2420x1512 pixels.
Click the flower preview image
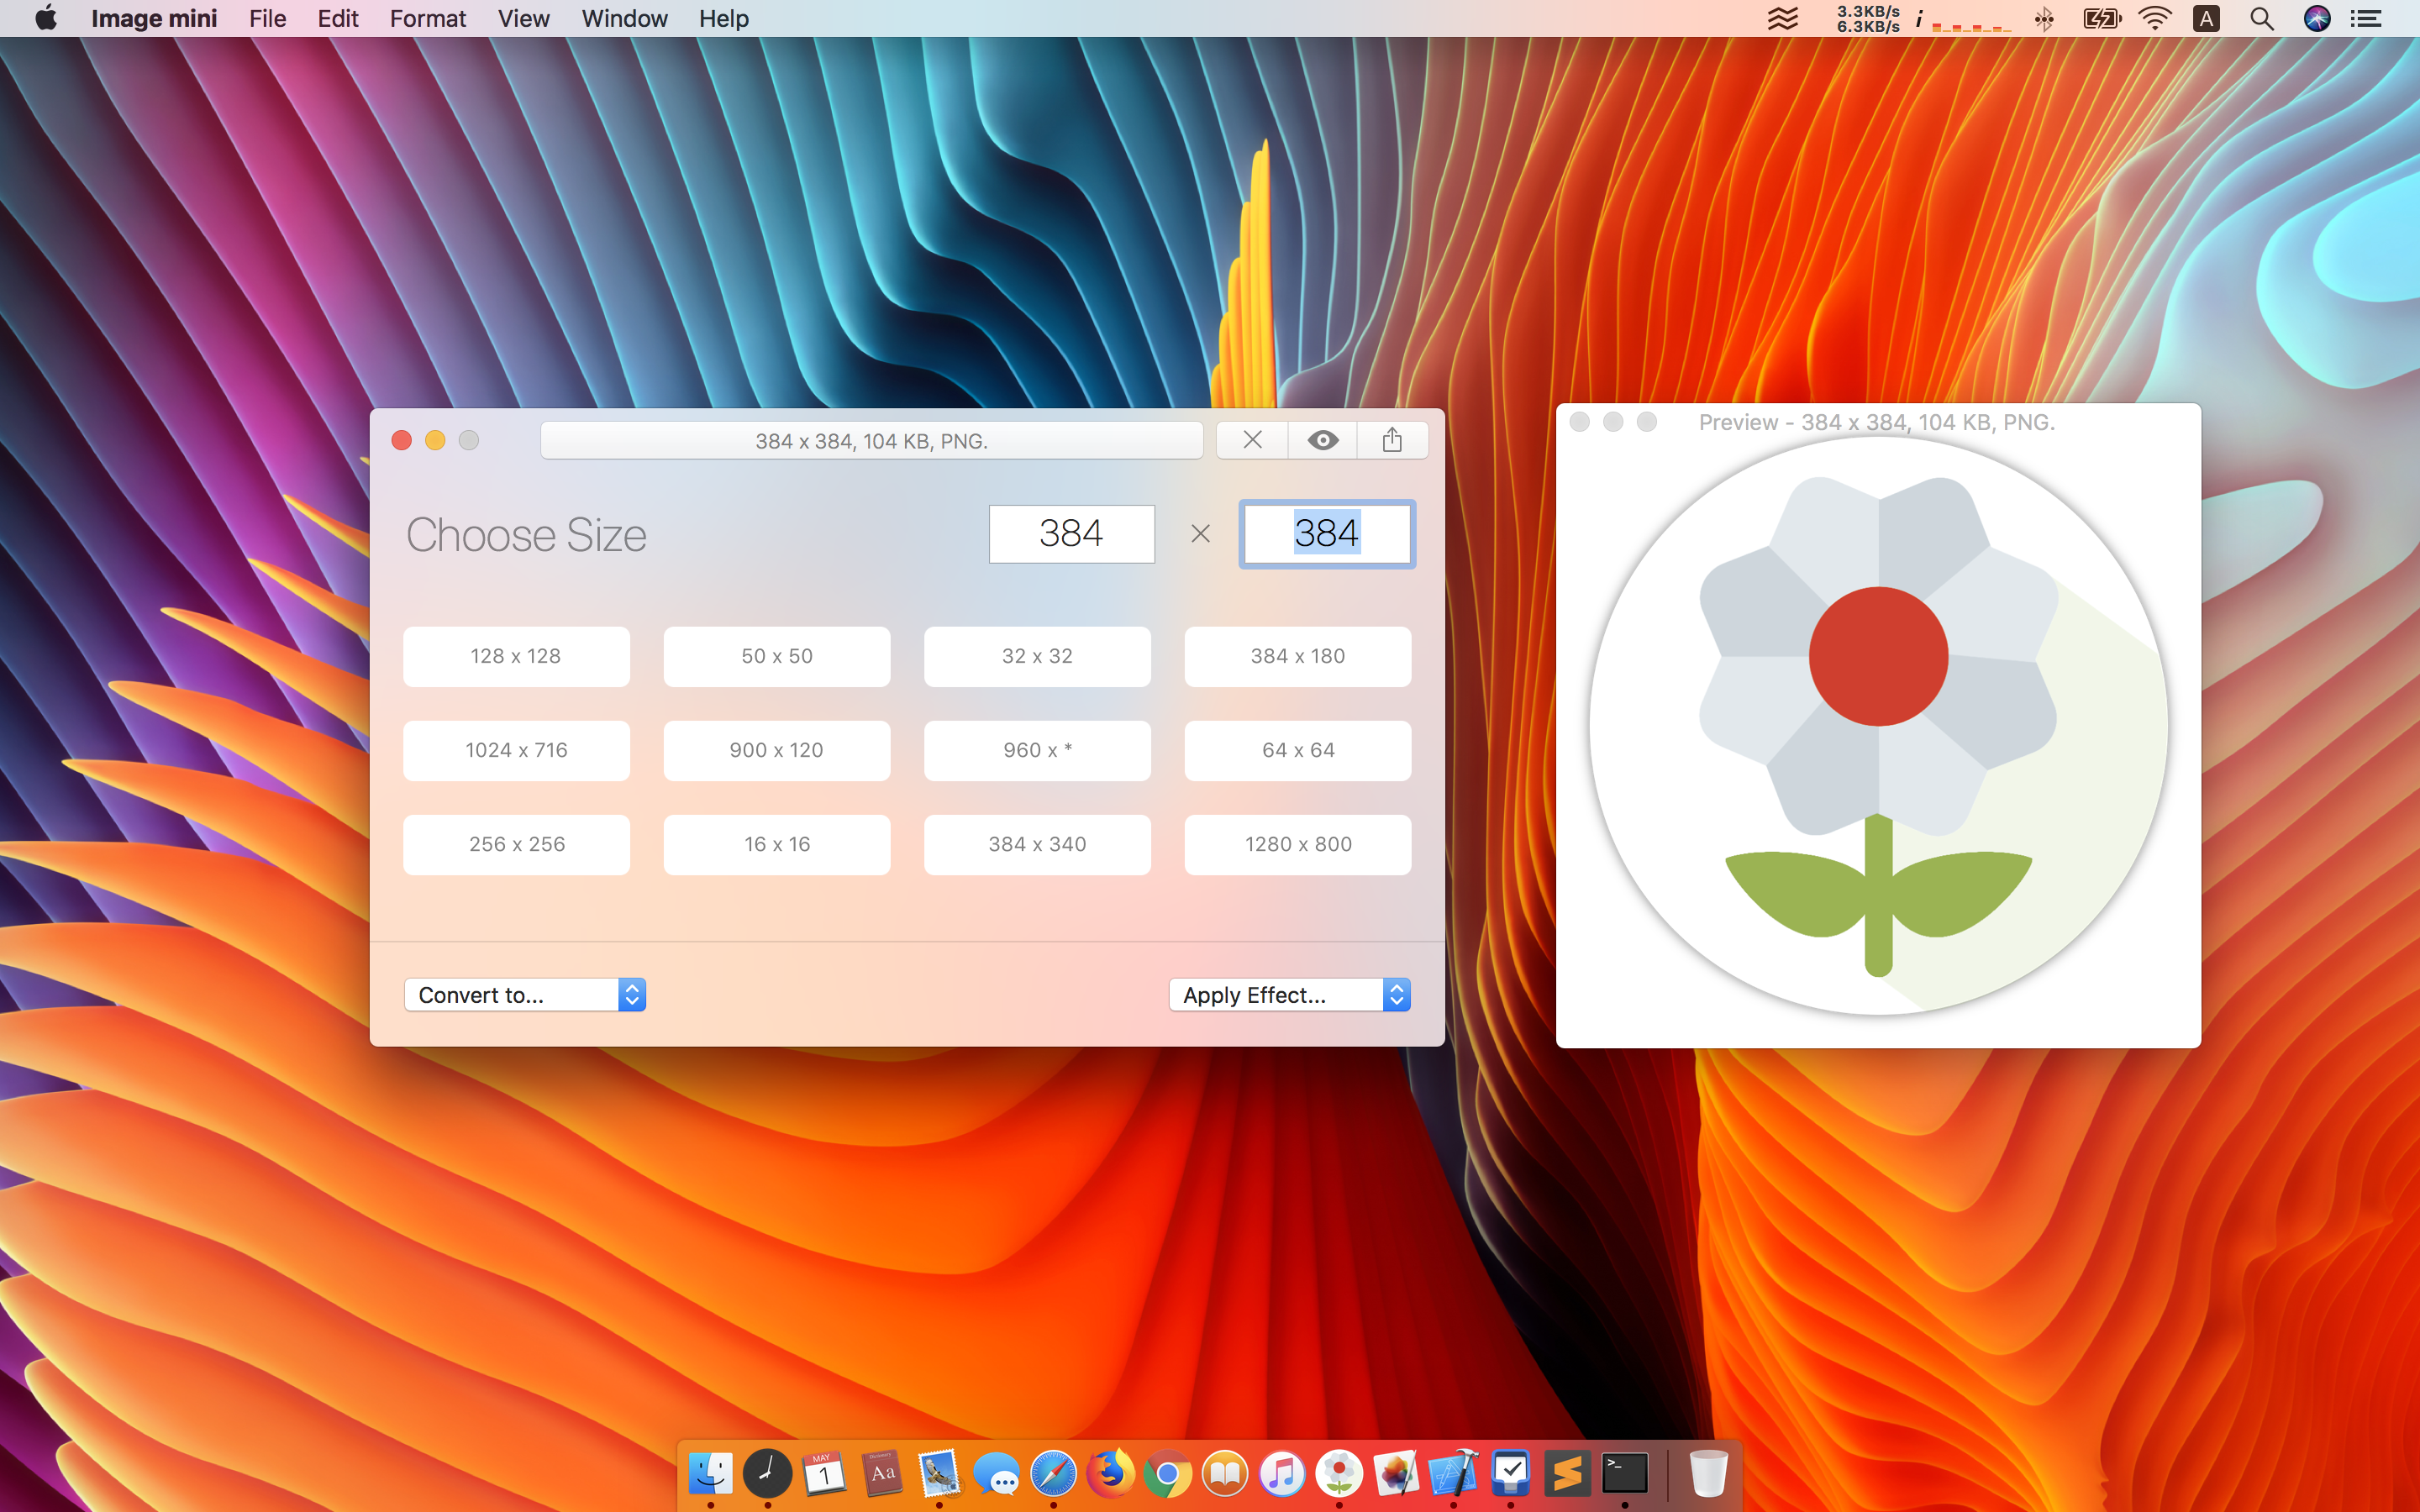point(1878,727)
